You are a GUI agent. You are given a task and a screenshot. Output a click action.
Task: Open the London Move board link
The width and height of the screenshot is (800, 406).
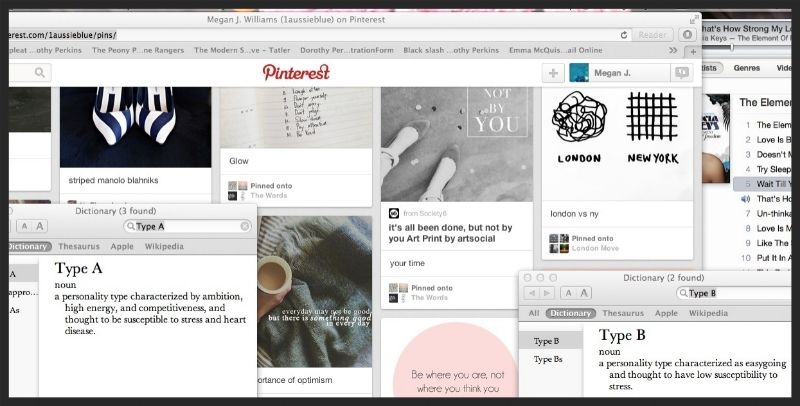click(595, 248)
